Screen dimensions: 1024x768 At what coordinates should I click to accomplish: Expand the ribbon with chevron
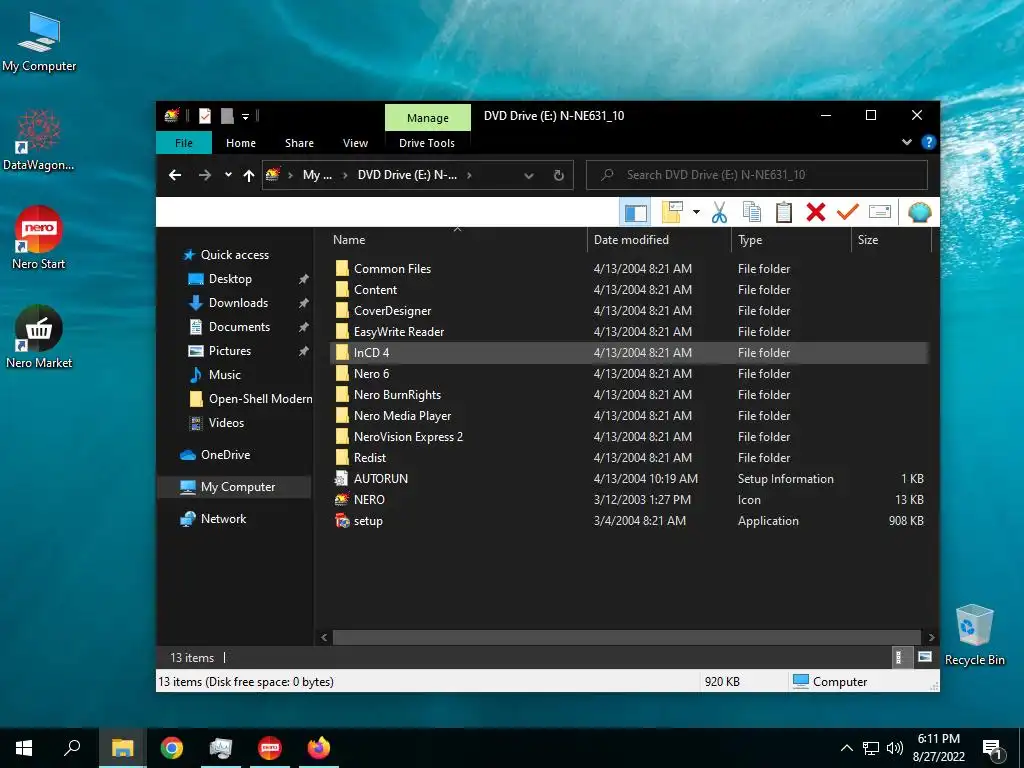(x=906, y=142)
